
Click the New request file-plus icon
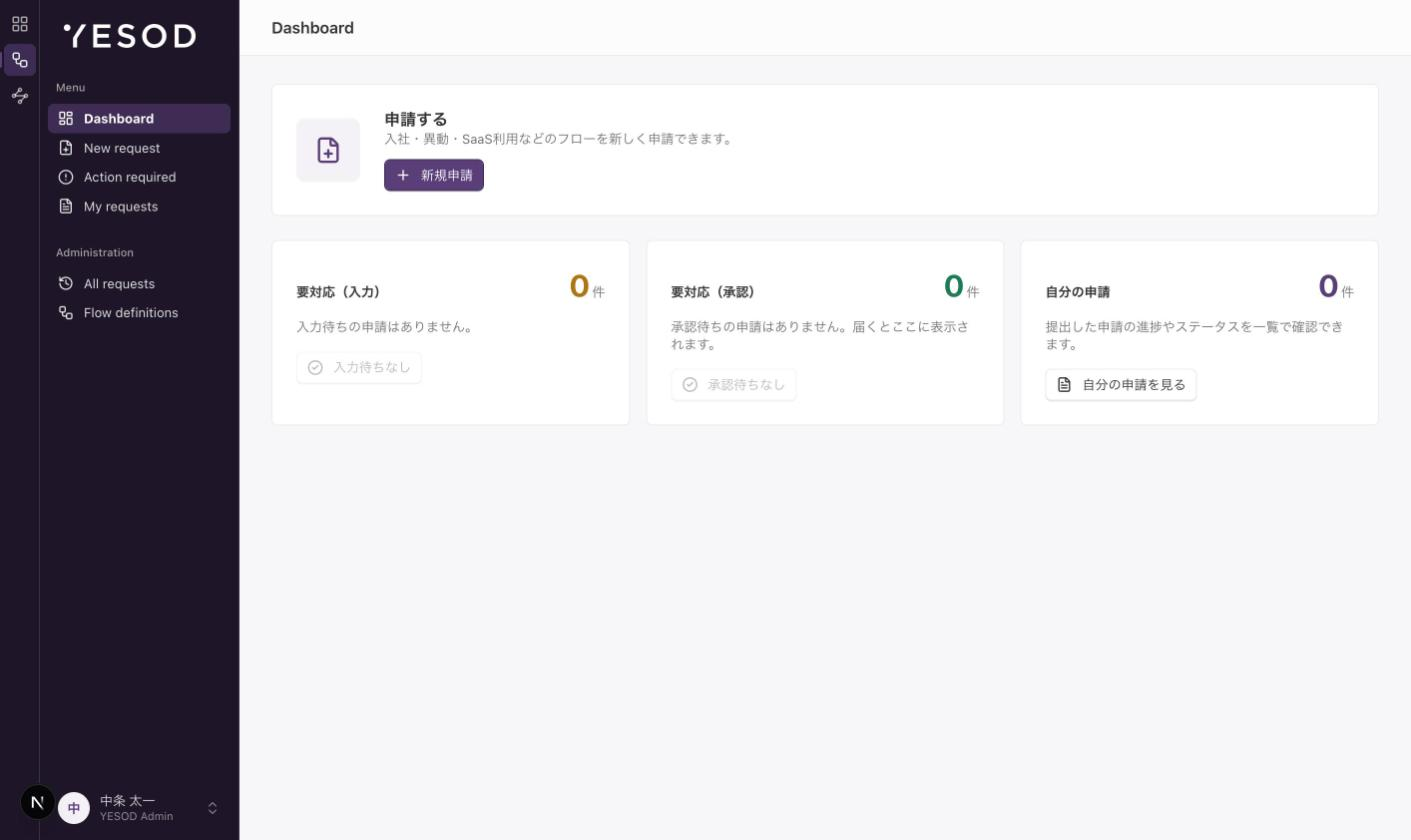[x=66, y=148]
